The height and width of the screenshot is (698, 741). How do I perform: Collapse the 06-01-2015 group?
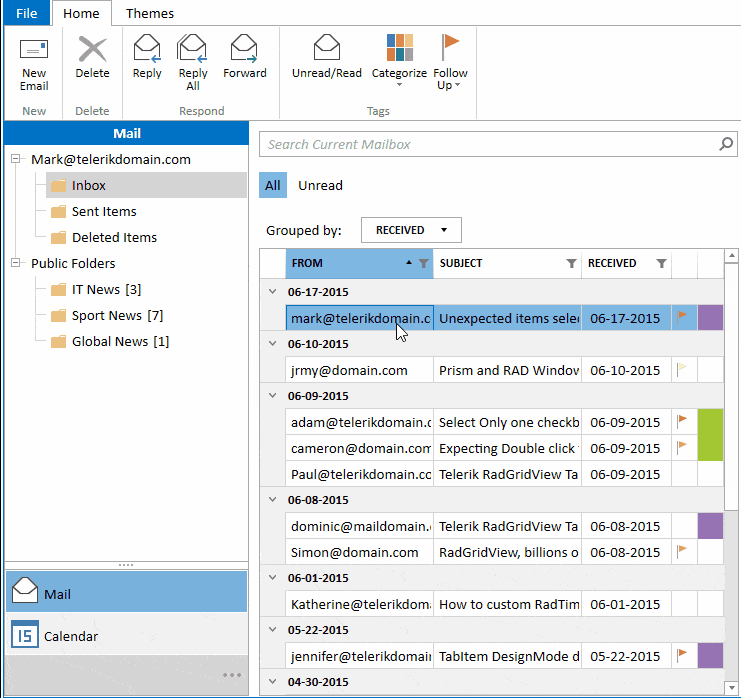tap(273, 577)
